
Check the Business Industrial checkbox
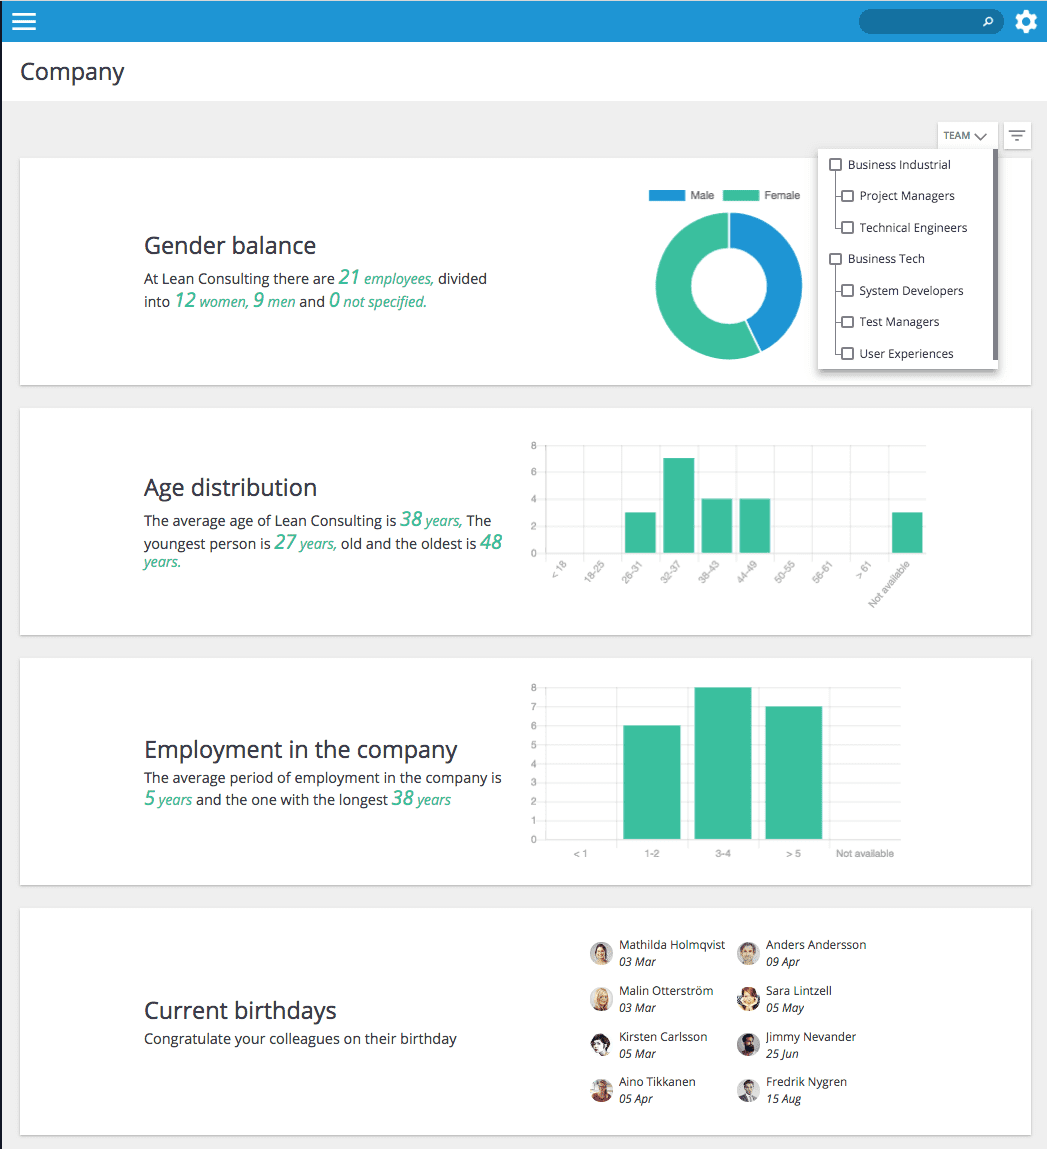click(835, 164)
